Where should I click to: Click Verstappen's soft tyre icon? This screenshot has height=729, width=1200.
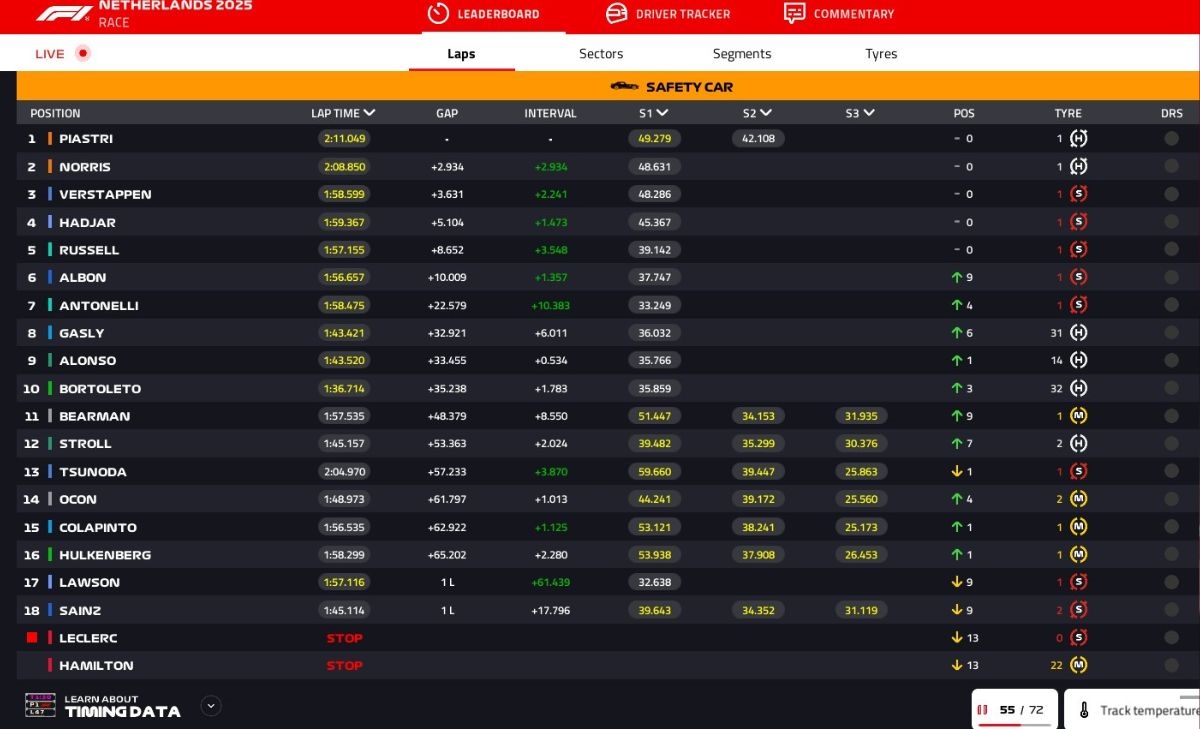click(x=1078, y=194)
